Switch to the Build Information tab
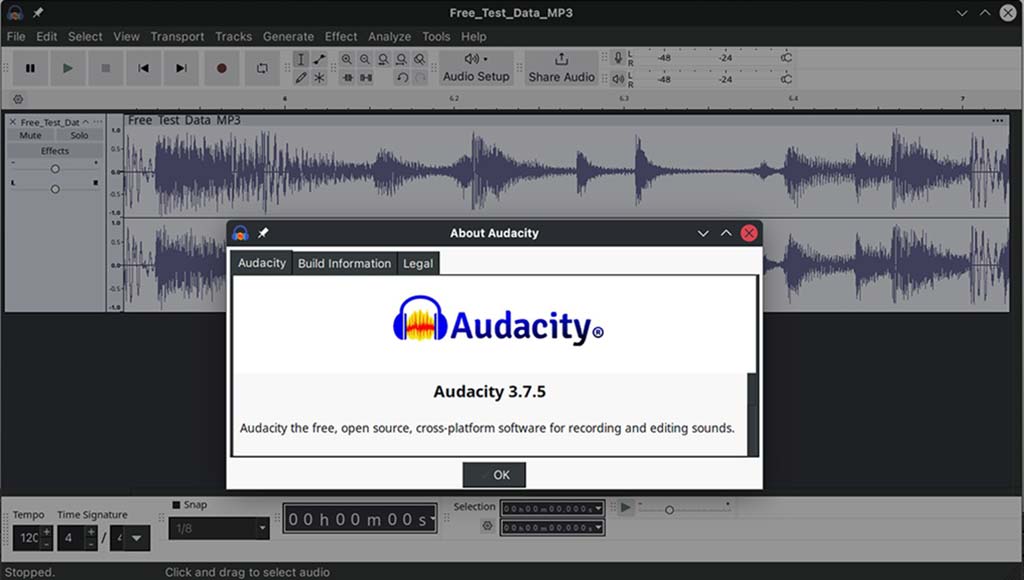 point(344,263)
